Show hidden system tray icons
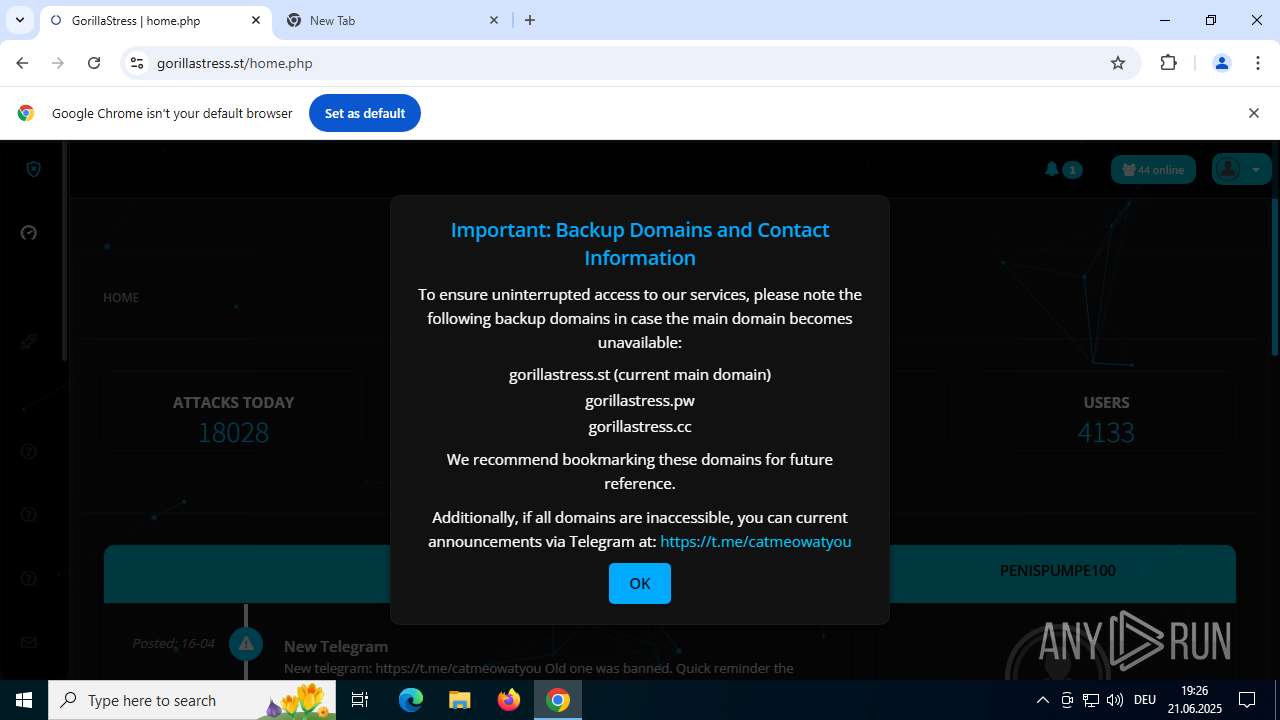 tap(1042, 700)
